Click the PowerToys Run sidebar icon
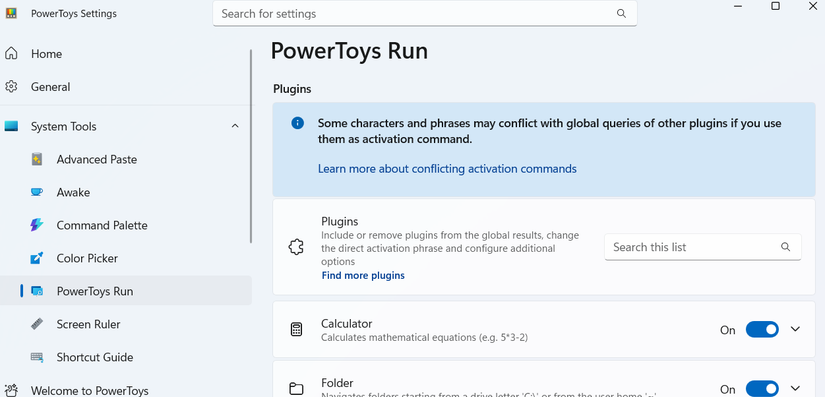 pos(37,291)
